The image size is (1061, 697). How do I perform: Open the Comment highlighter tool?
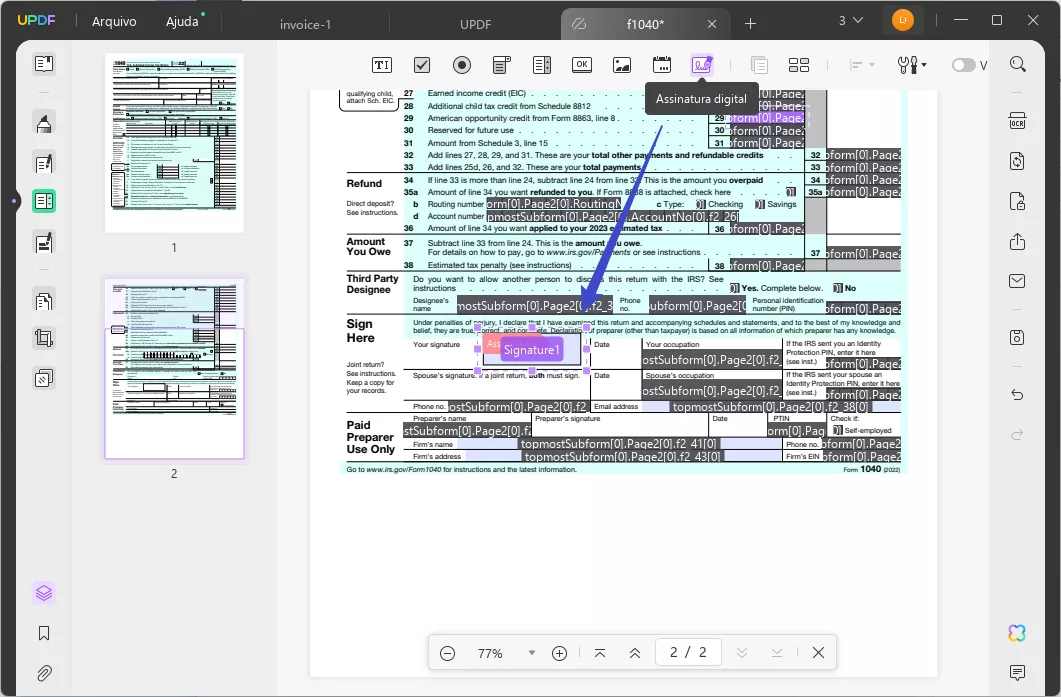pyautogui.click(x=44, y=123)
